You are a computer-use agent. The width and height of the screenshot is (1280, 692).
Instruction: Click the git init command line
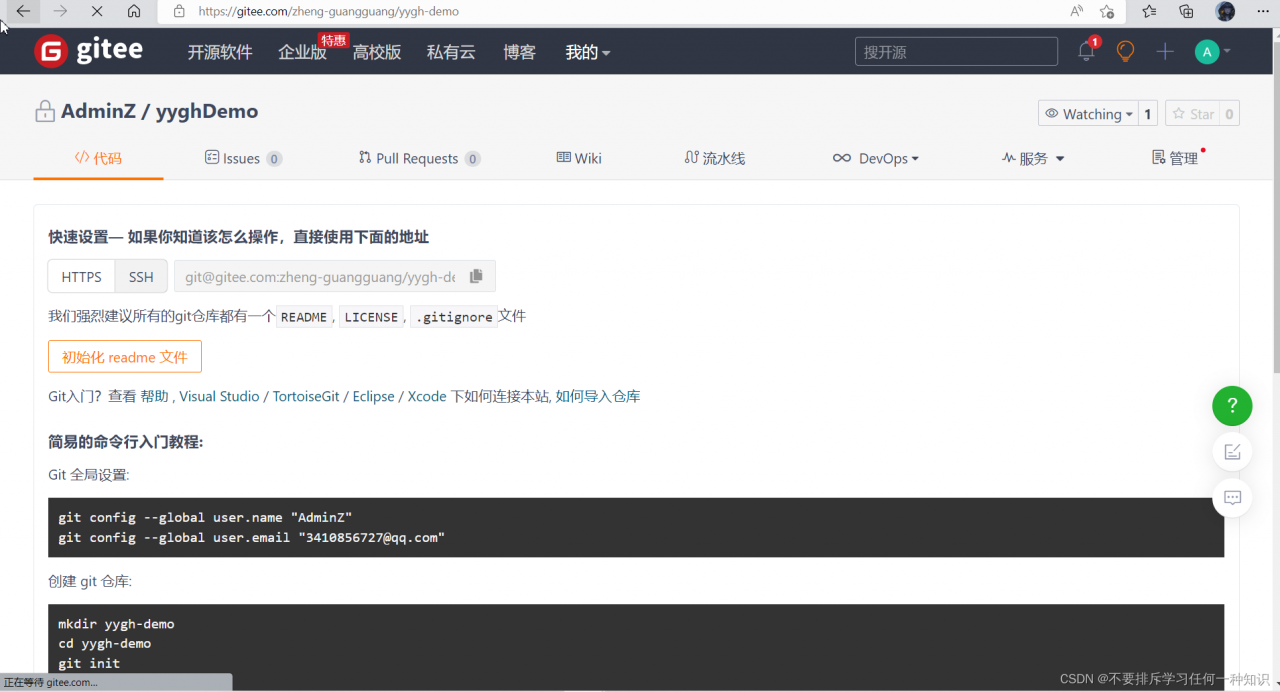pos(89,663)
